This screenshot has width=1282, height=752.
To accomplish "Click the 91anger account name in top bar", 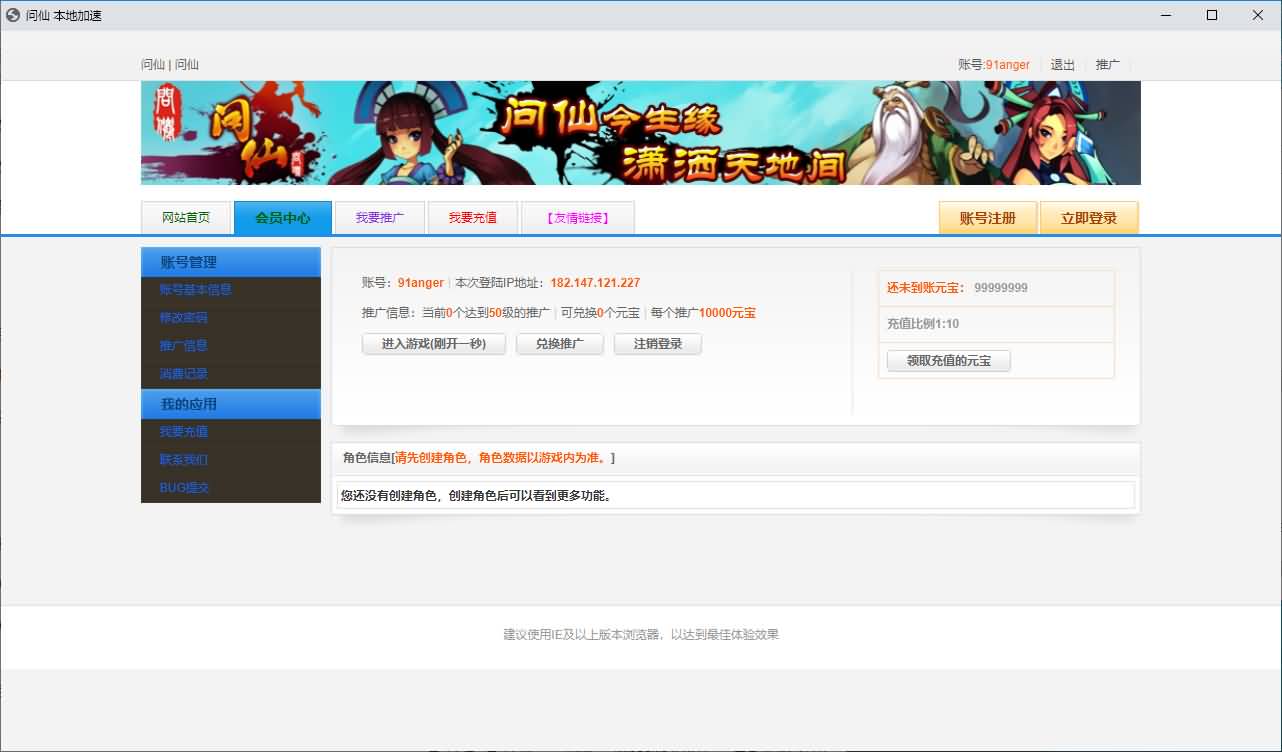I will point(1008,65).
